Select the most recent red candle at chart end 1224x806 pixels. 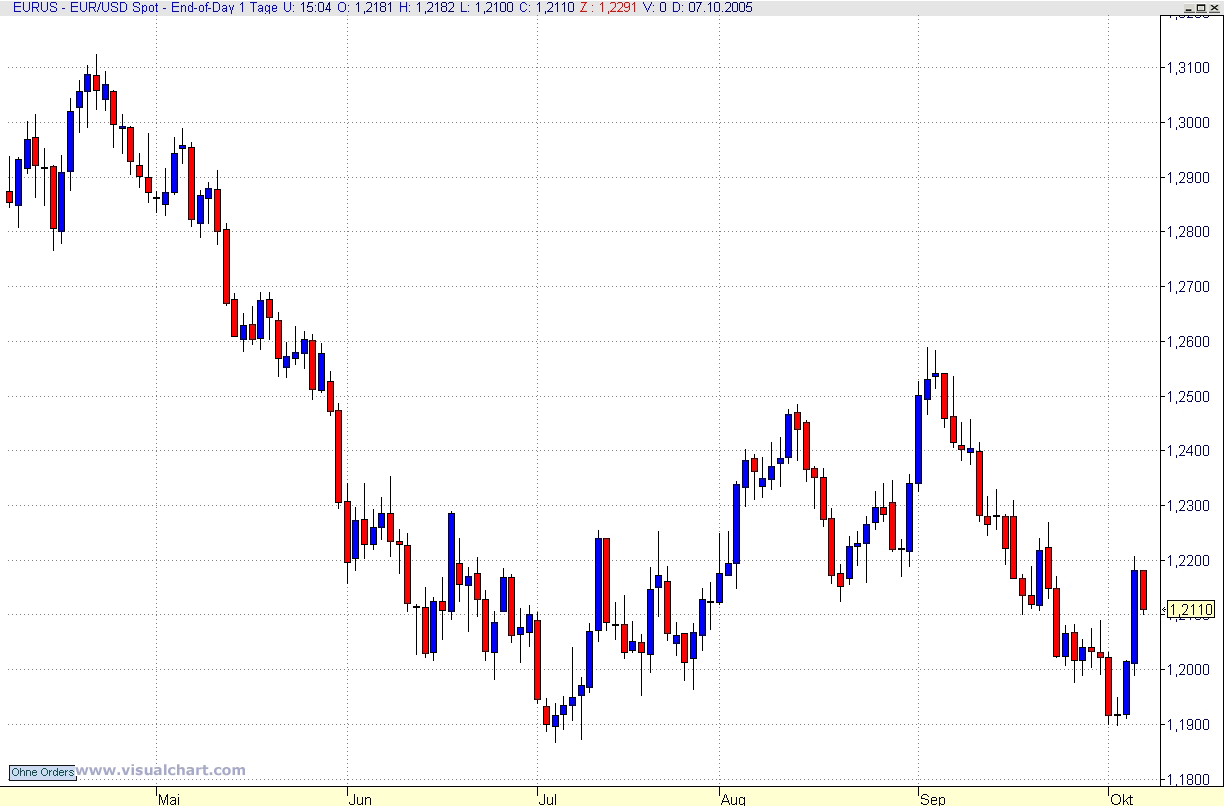[x=1143, y=590]
